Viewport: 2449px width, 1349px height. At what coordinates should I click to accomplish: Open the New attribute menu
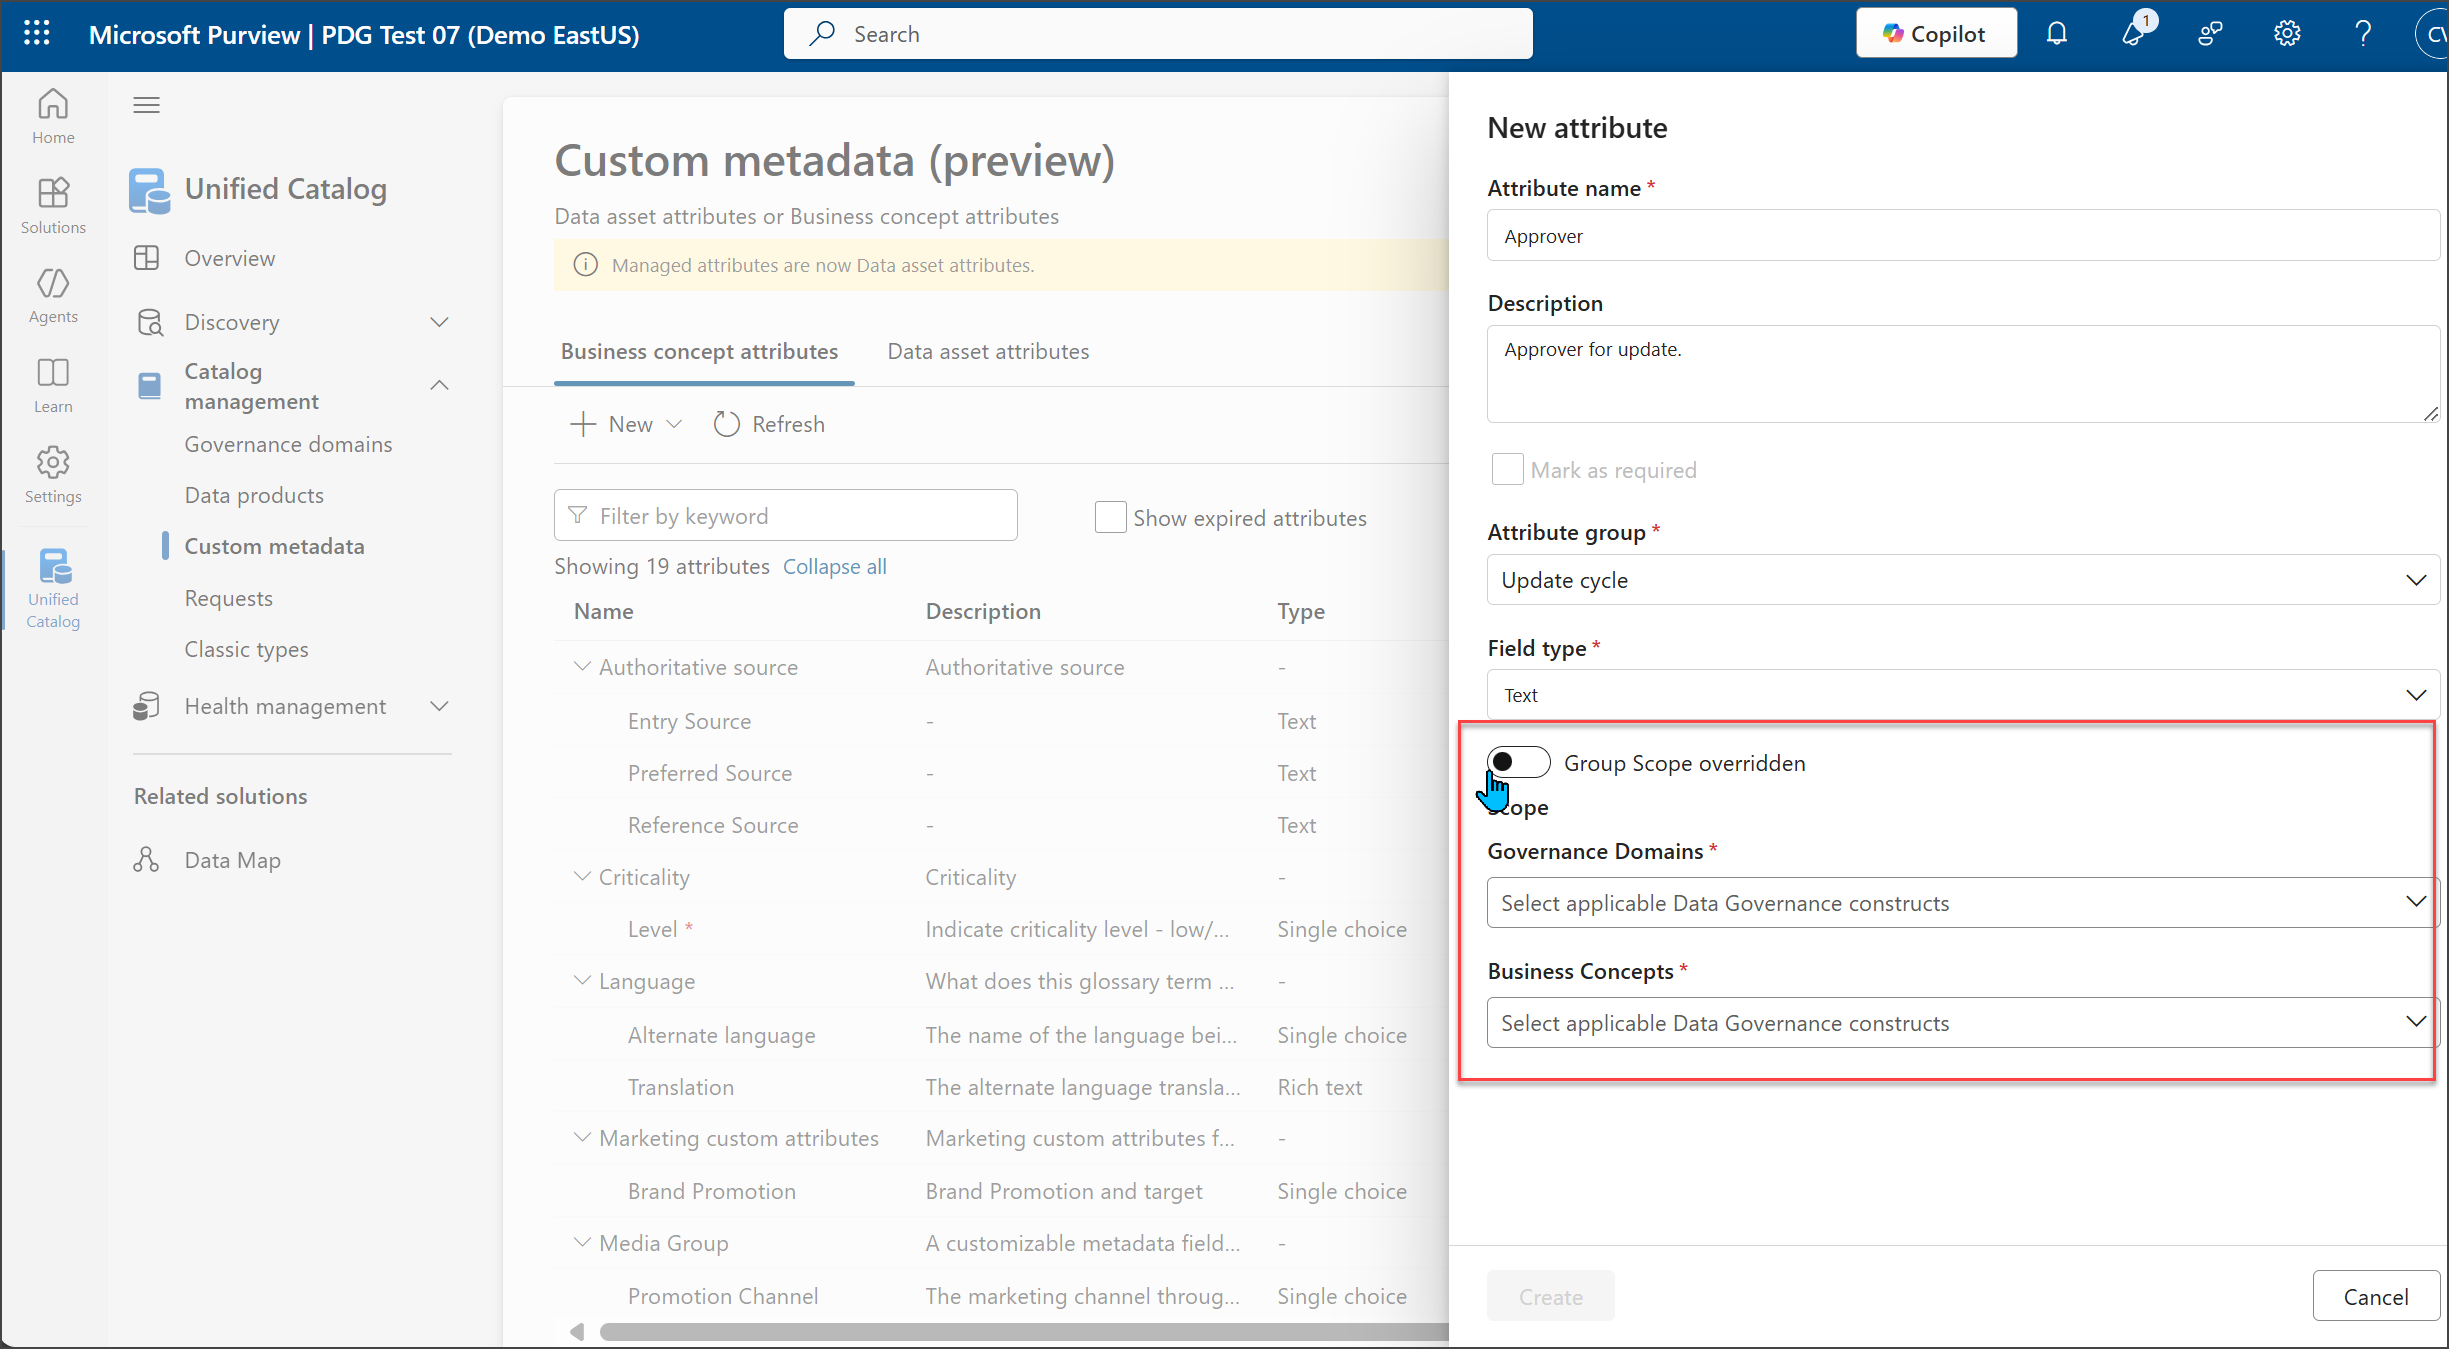point(624,423)
